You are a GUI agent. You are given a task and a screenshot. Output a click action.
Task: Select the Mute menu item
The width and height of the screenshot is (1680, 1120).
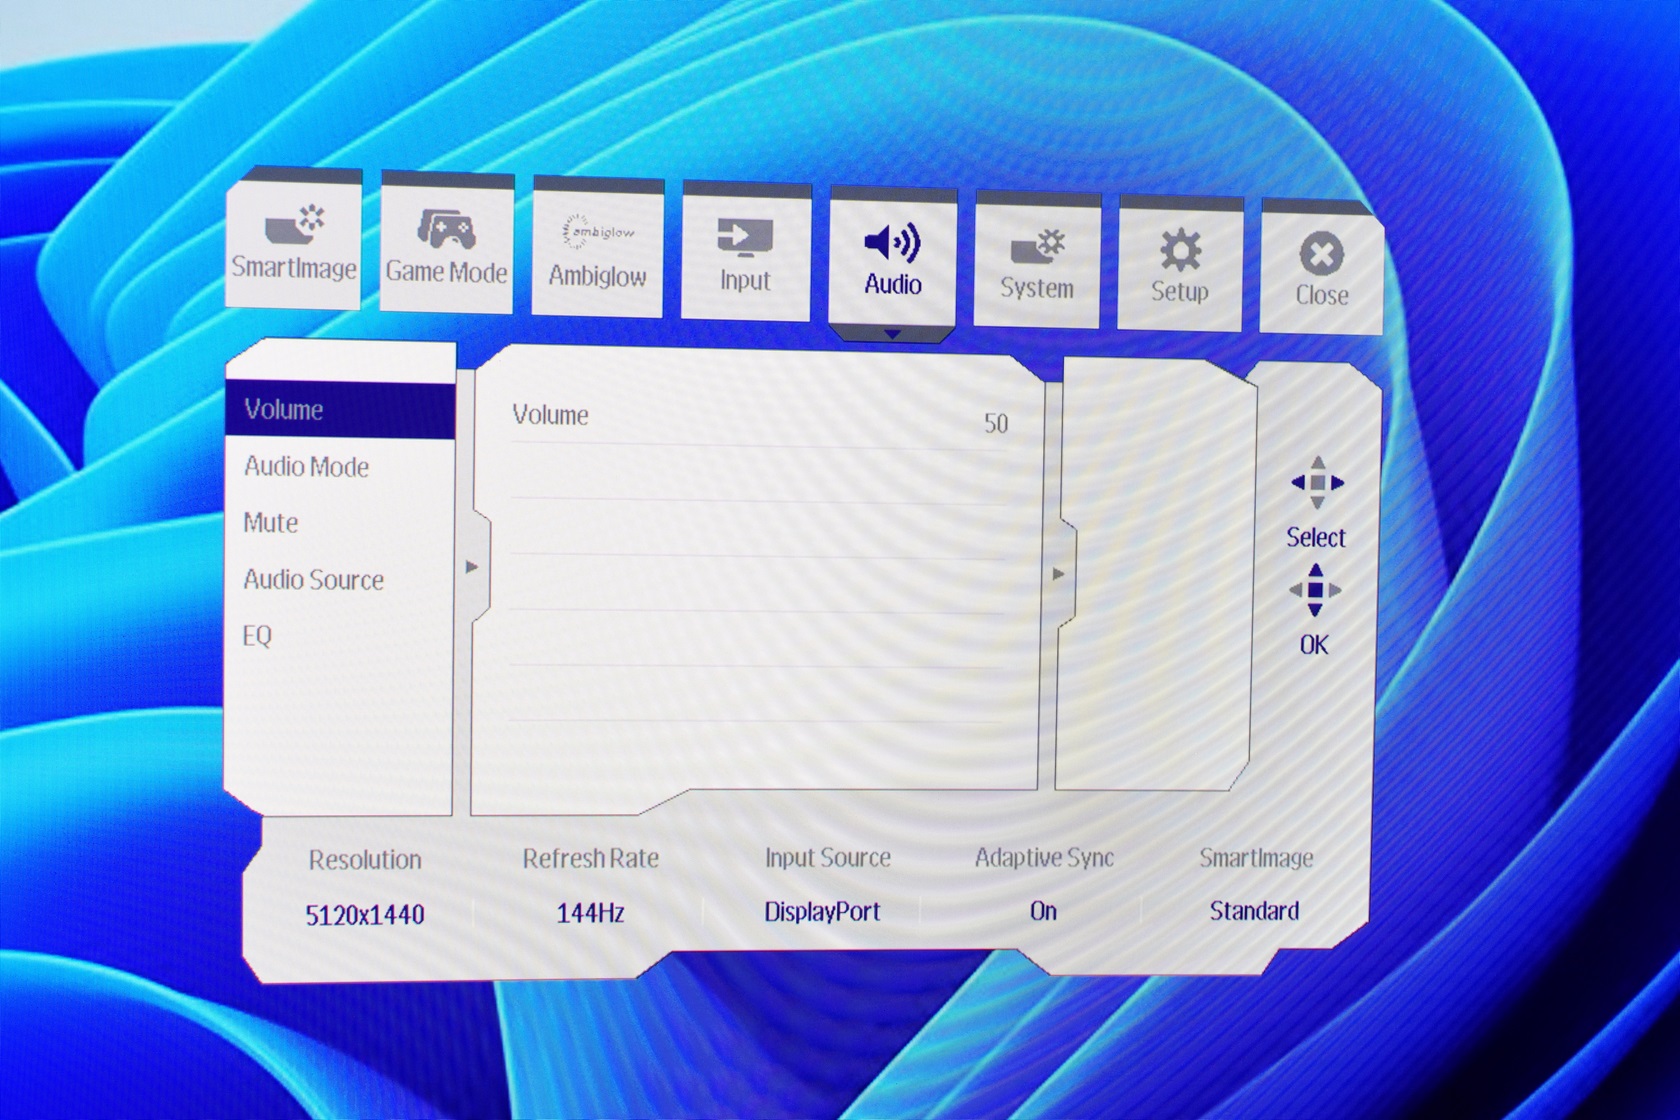(271, 523)
